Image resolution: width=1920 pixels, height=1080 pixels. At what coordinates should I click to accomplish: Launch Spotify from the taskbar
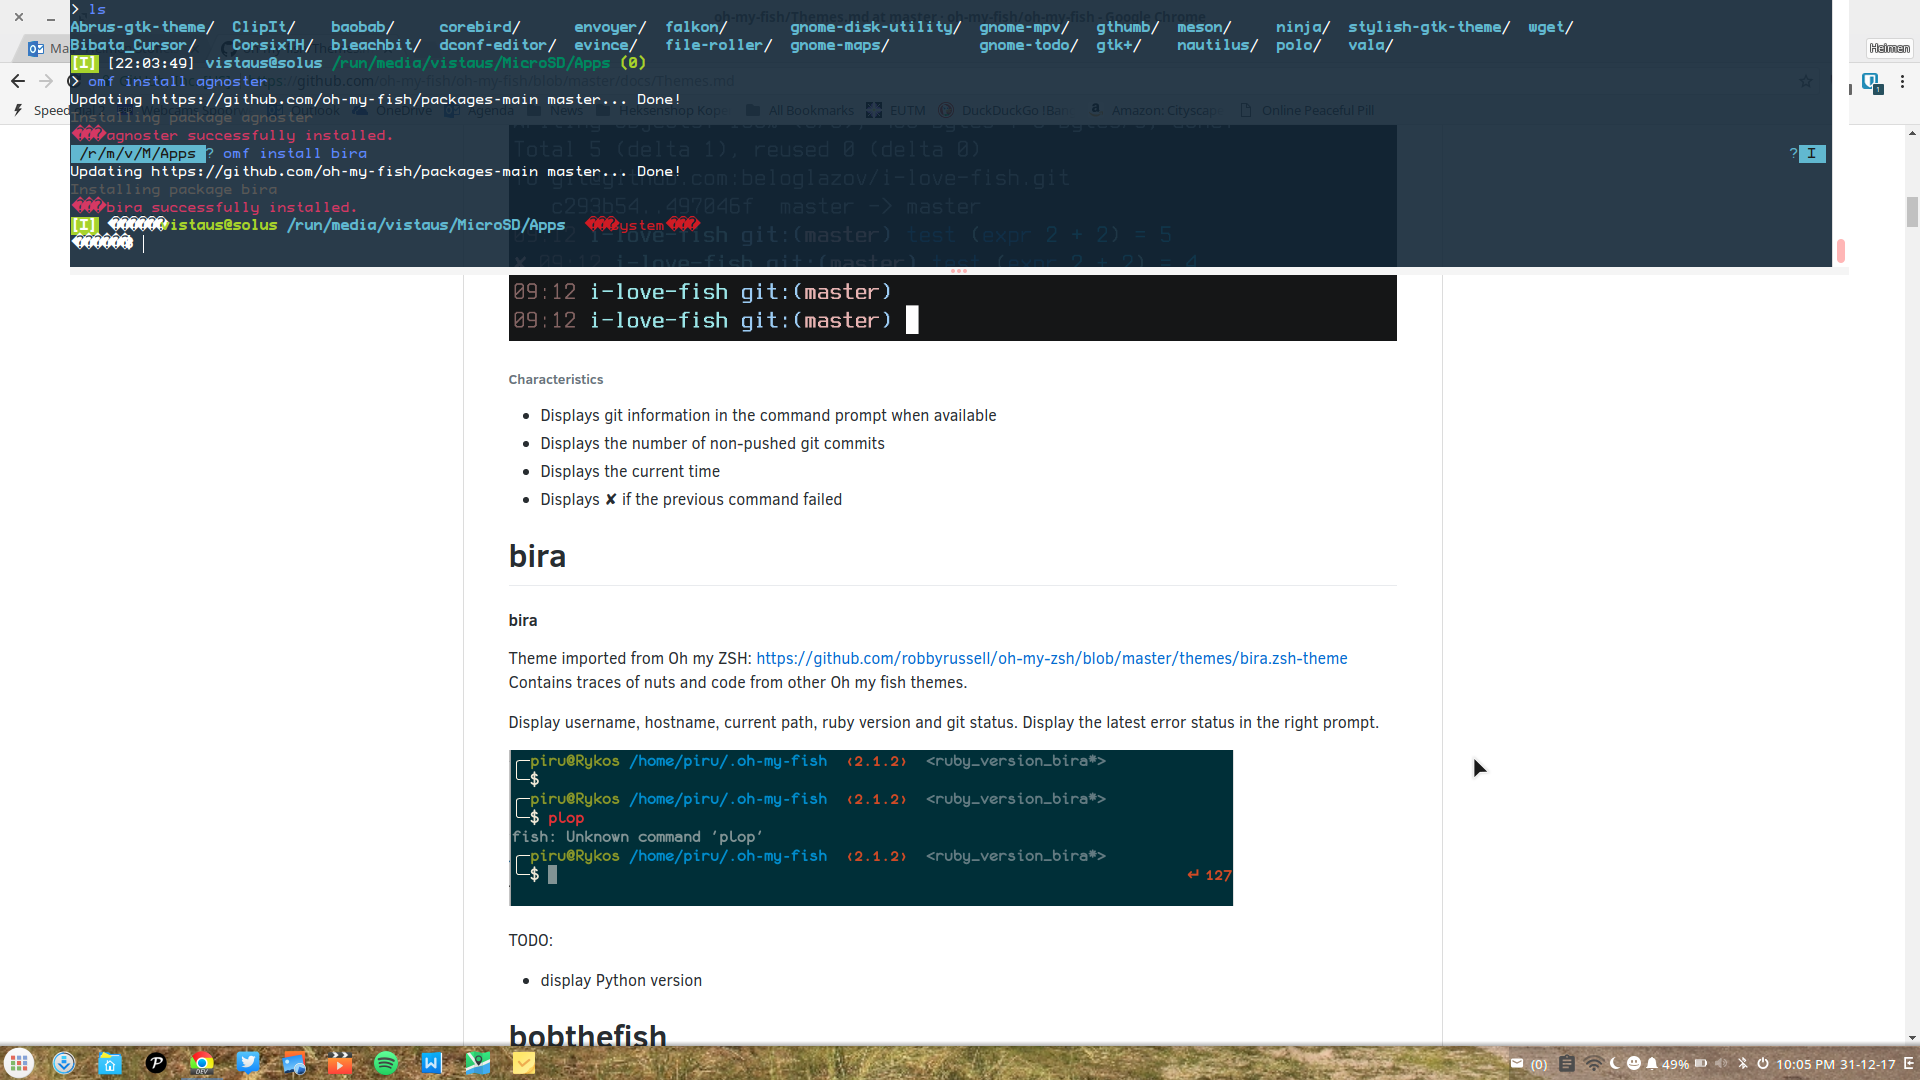coord(385,1063)
